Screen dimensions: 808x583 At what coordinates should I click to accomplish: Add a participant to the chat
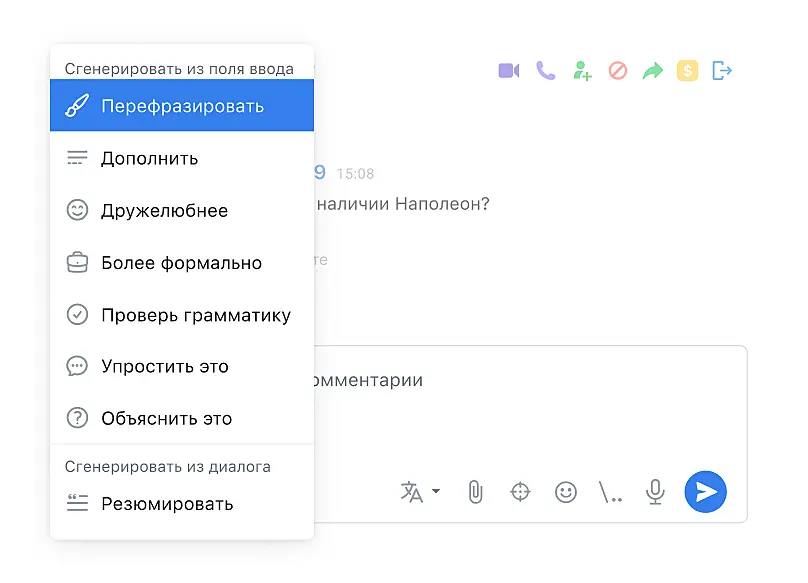point(582,71)
